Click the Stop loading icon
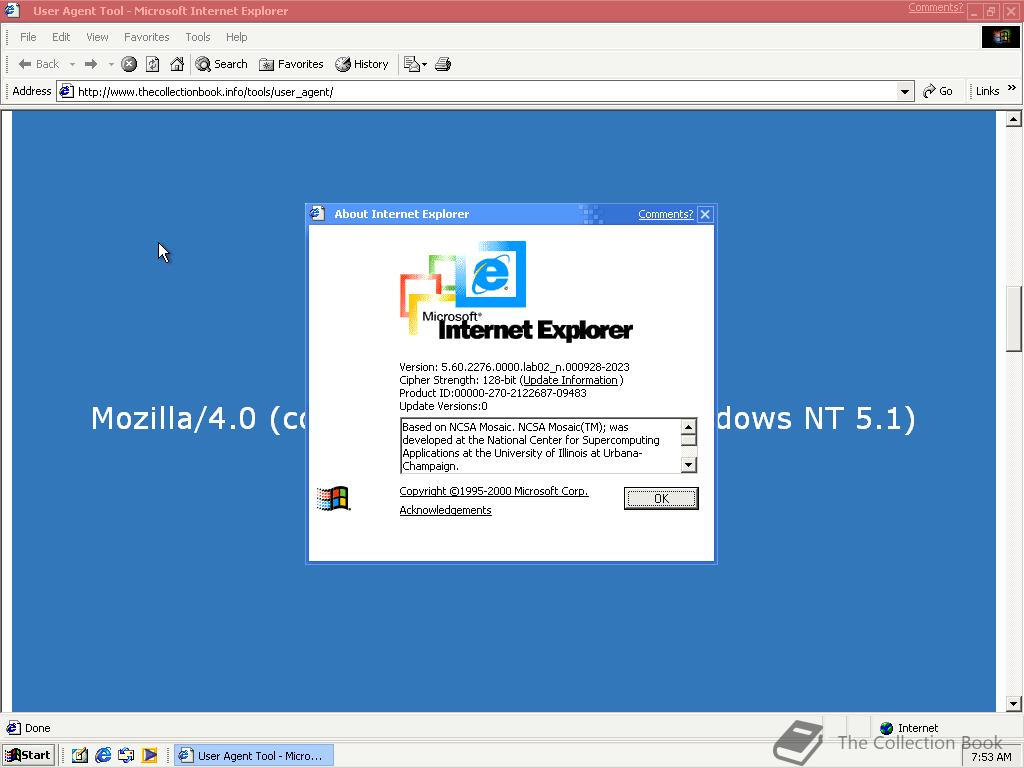The height and width of the screenshot is (768, 1024). coord(129,64)
